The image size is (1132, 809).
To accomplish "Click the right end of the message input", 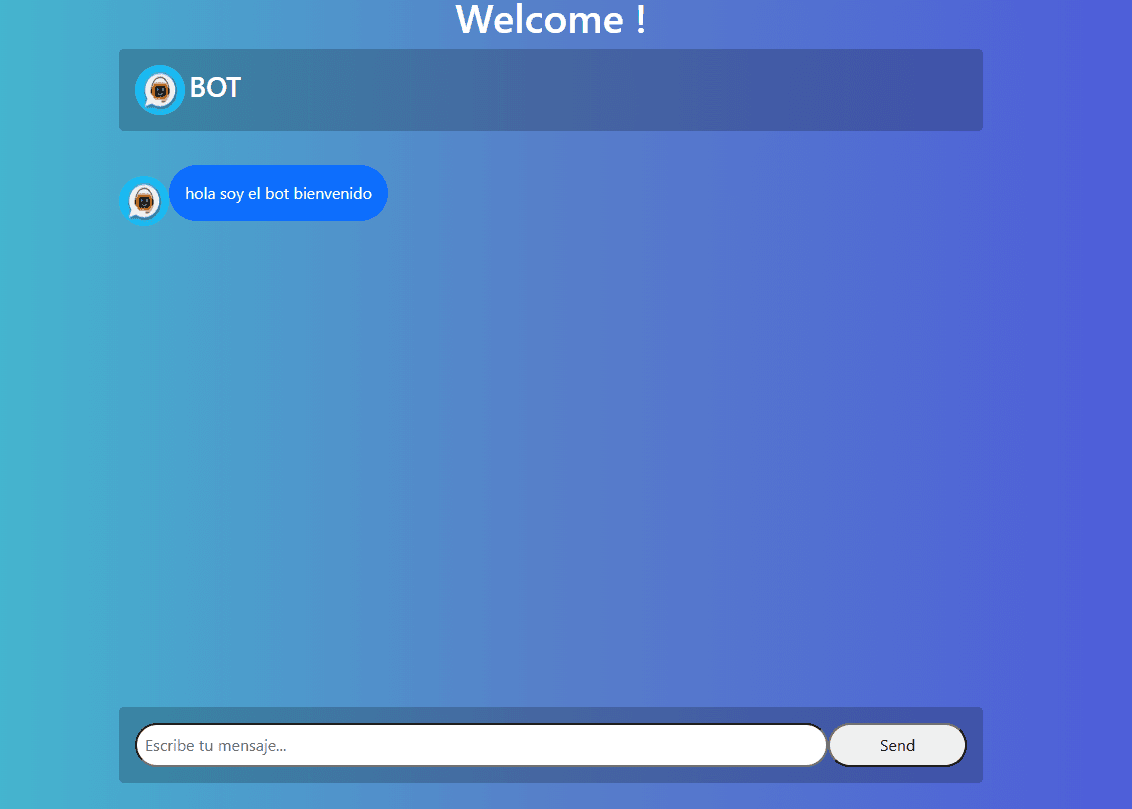I will coord(800,745).
